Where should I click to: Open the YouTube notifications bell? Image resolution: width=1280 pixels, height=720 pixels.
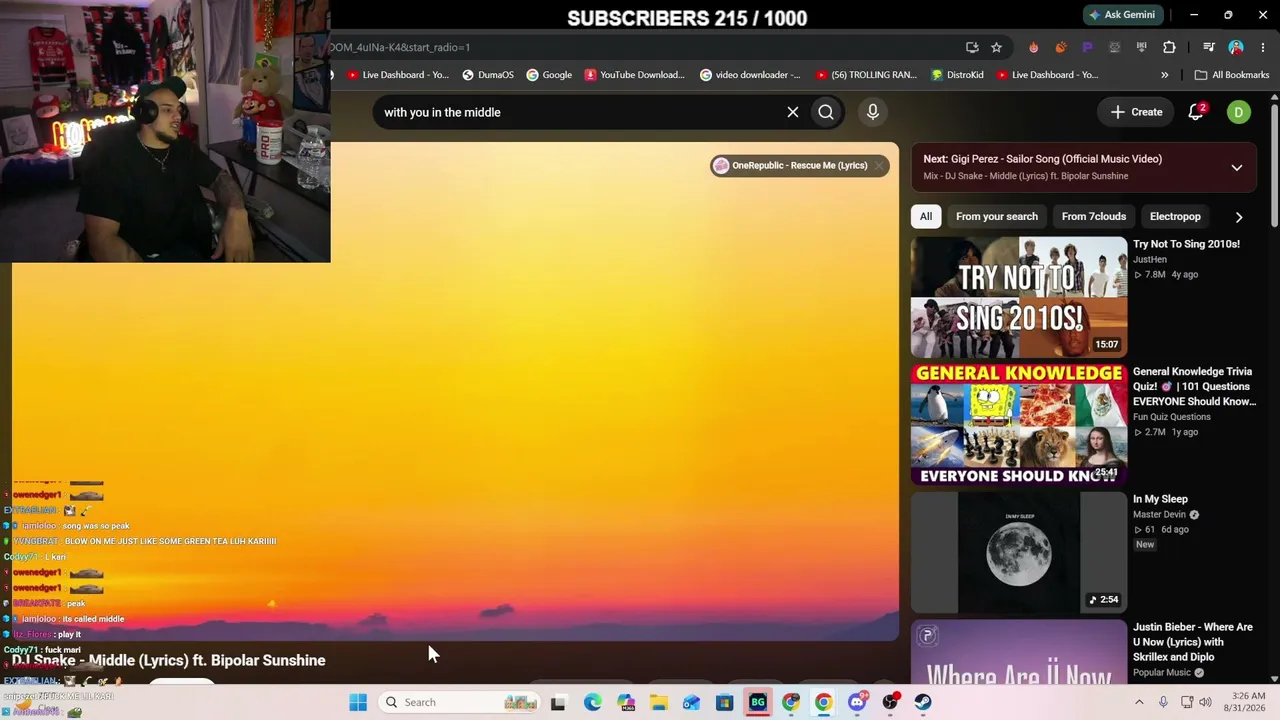point(1196,112)
